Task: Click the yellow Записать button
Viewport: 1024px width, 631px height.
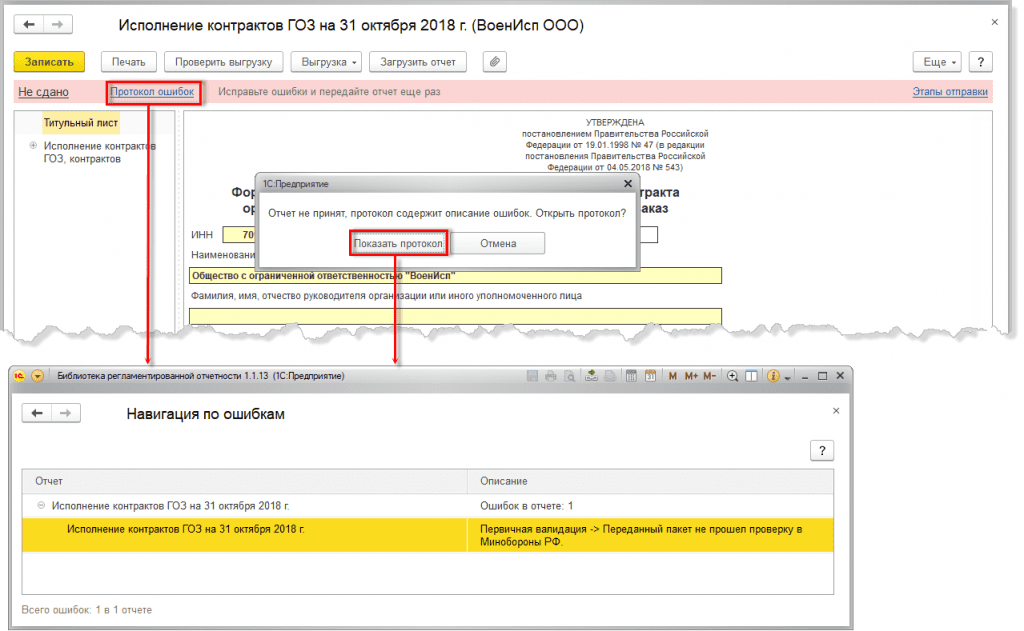Action: [x=49, y=62]
